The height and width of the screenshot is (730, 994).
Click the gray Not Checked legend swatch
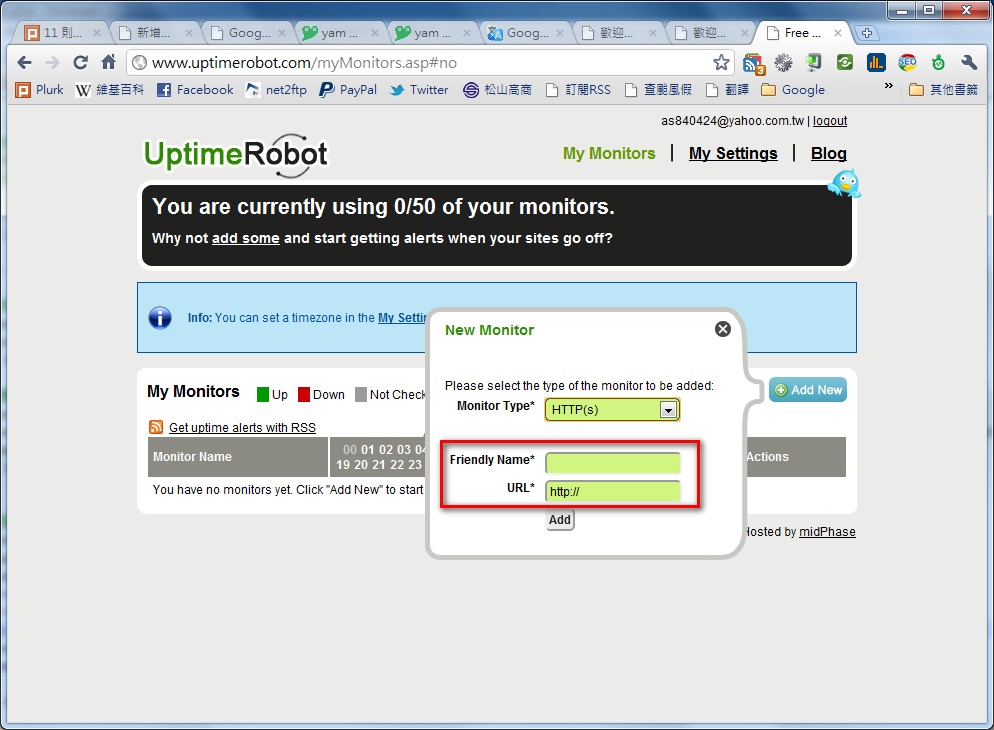pyautogui.click(x=361, y=395)
